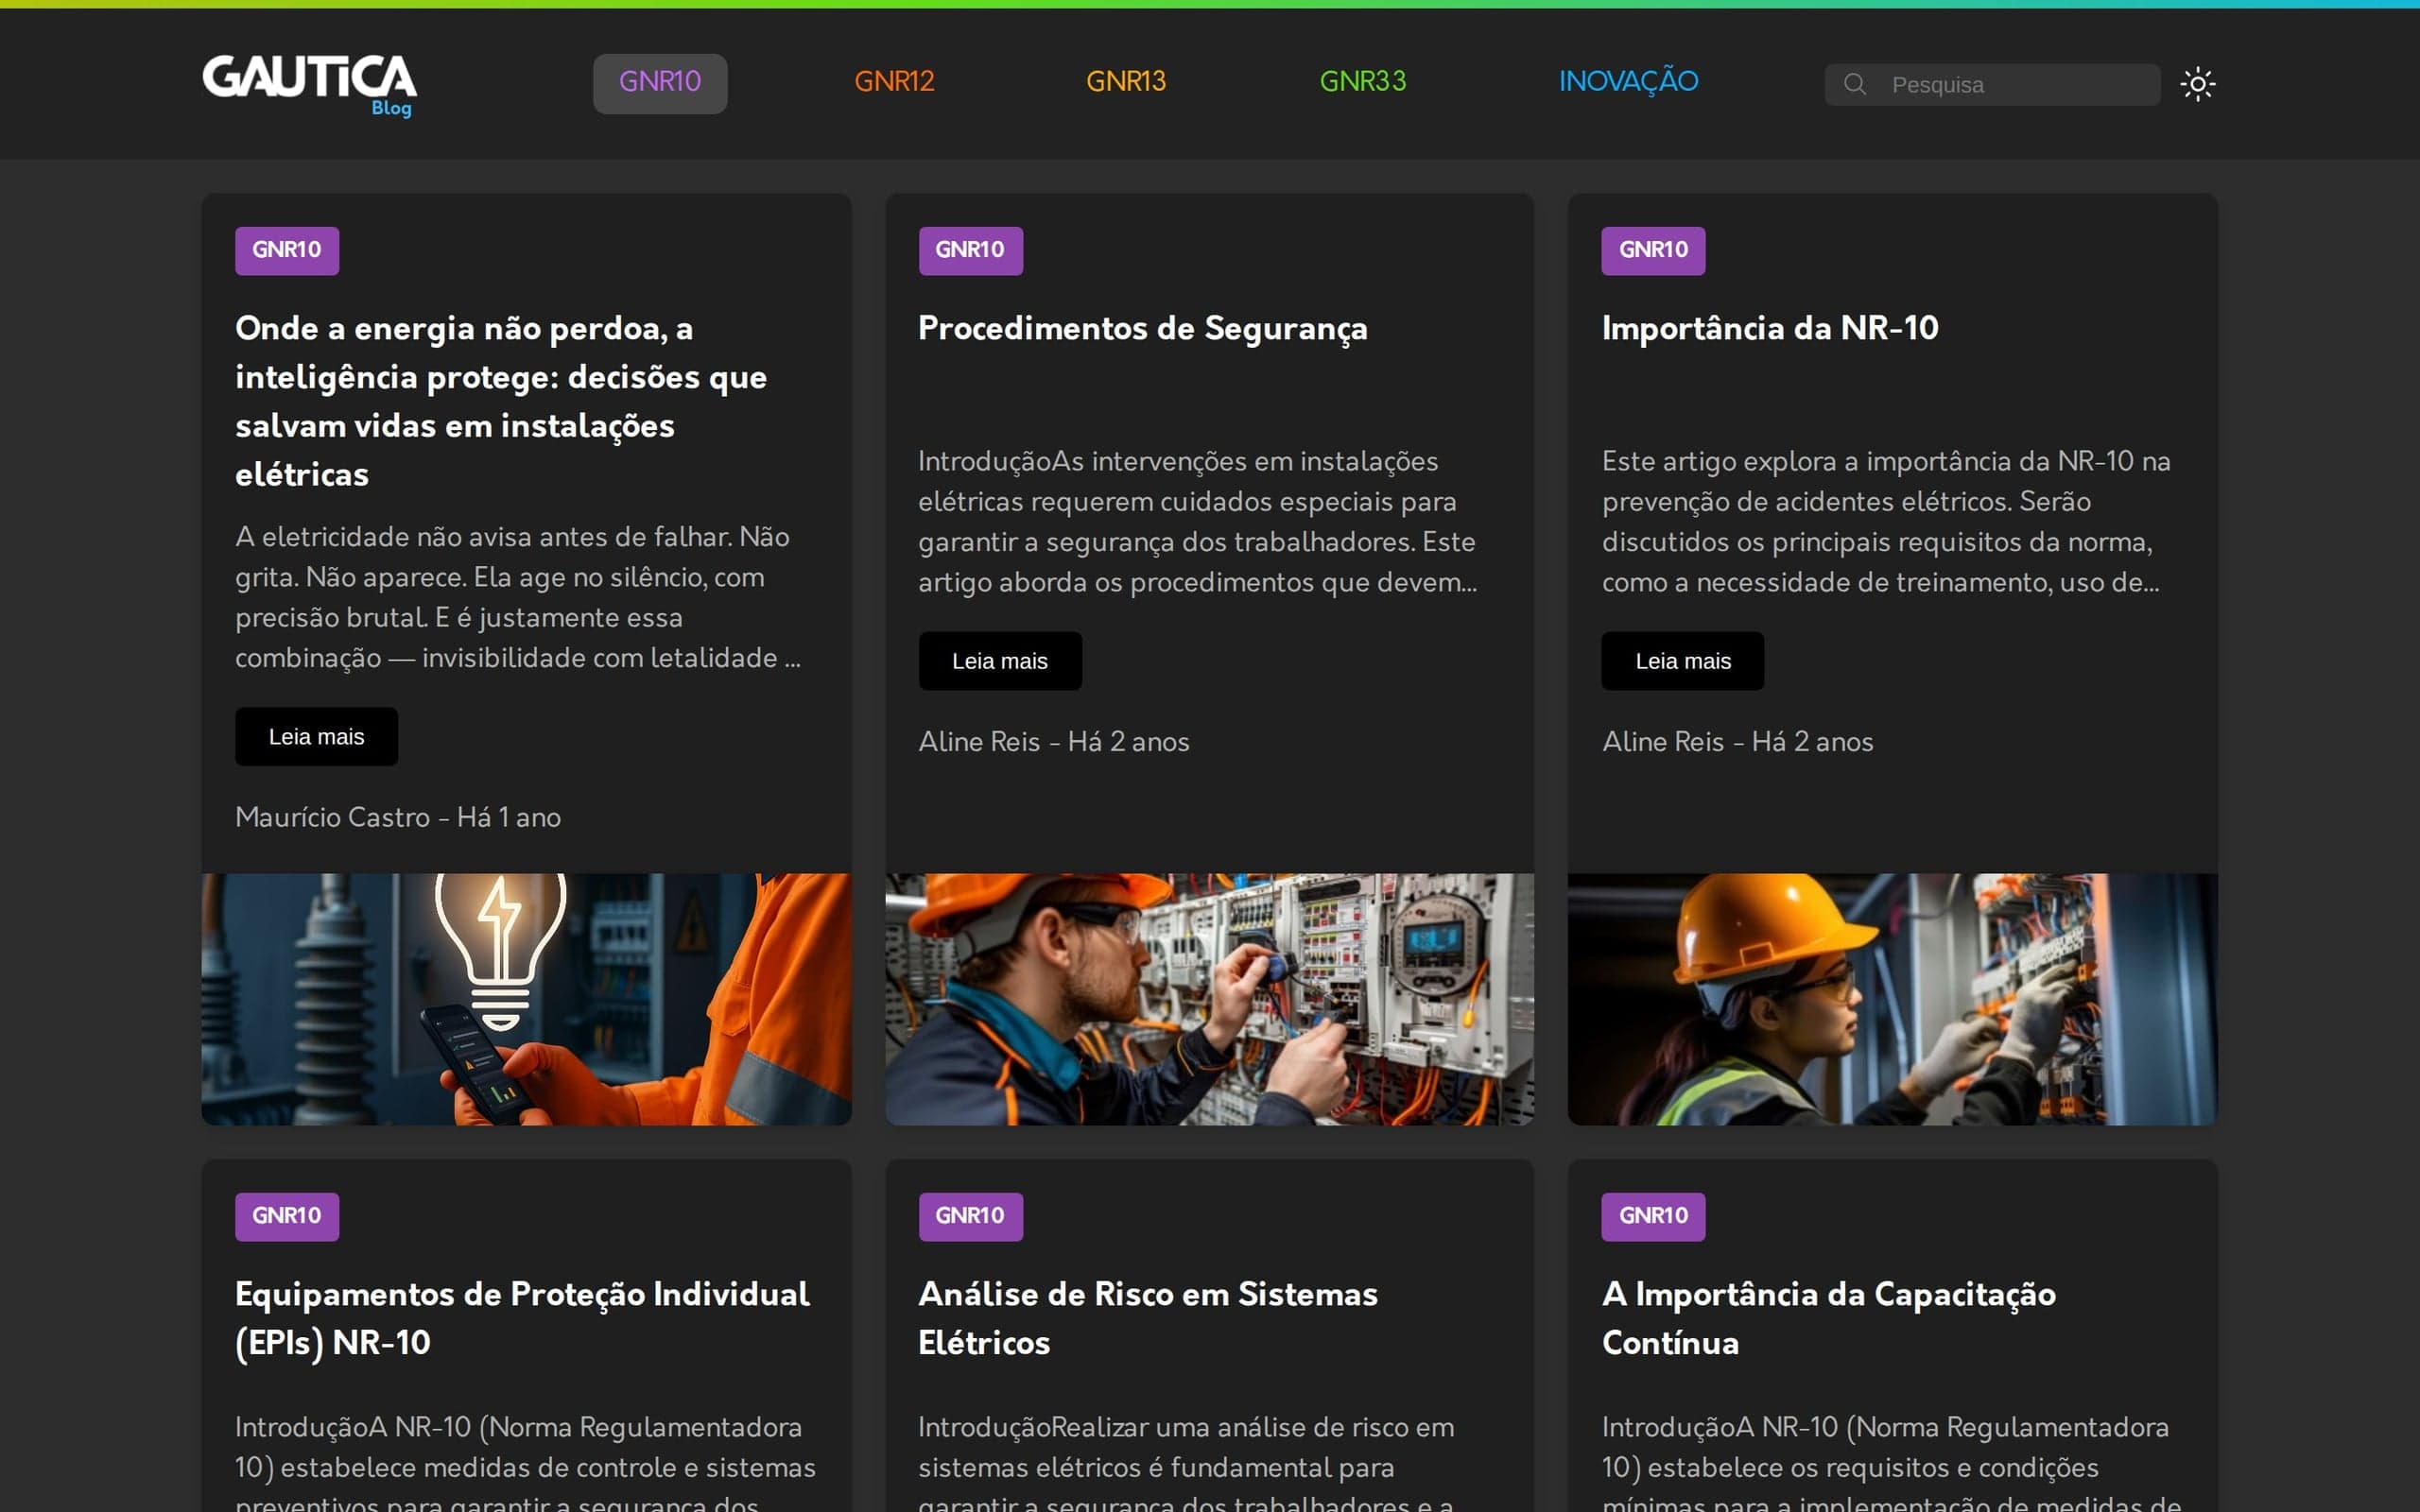Screen dimensions: 2420x1512
Task: Open A Importância da Capacitação Contínua article
Action: click(1828, 1318)
